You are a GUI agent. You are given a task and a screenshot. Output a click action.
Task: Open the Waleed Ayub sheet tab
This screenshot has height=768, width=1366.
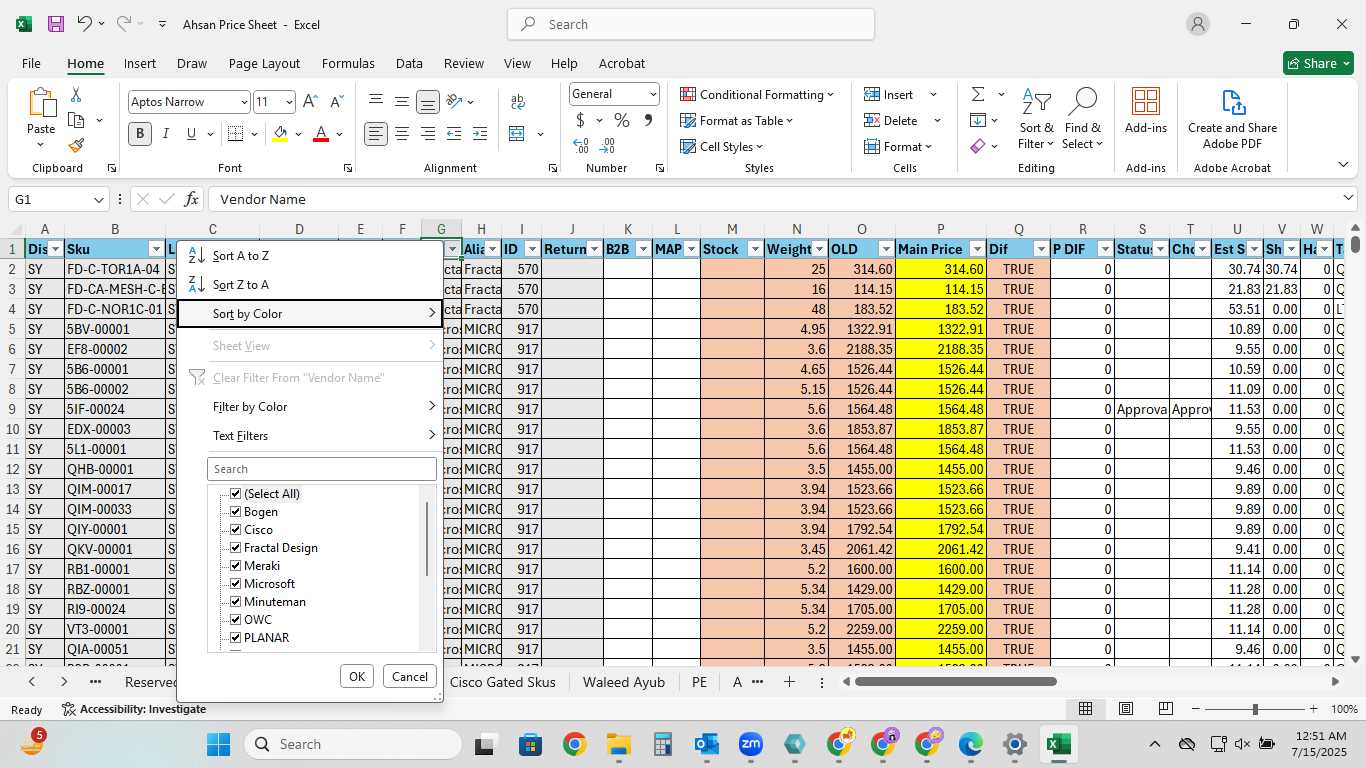[623, 682]
